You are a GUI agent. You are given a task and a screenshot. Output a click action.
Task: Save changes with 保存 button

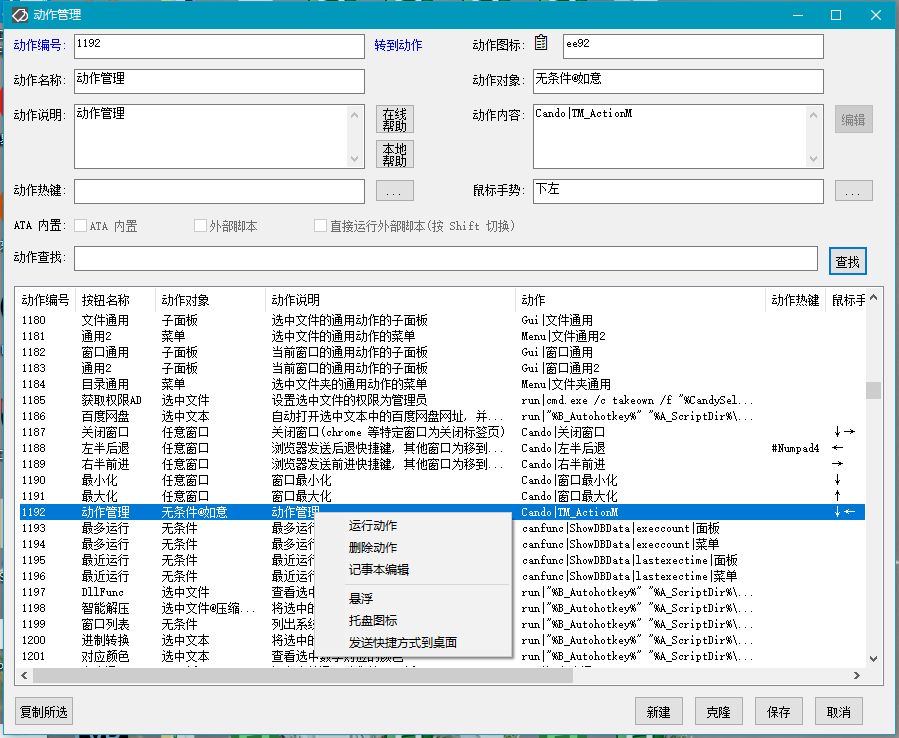pyautogui.click(x=779, y=712)
